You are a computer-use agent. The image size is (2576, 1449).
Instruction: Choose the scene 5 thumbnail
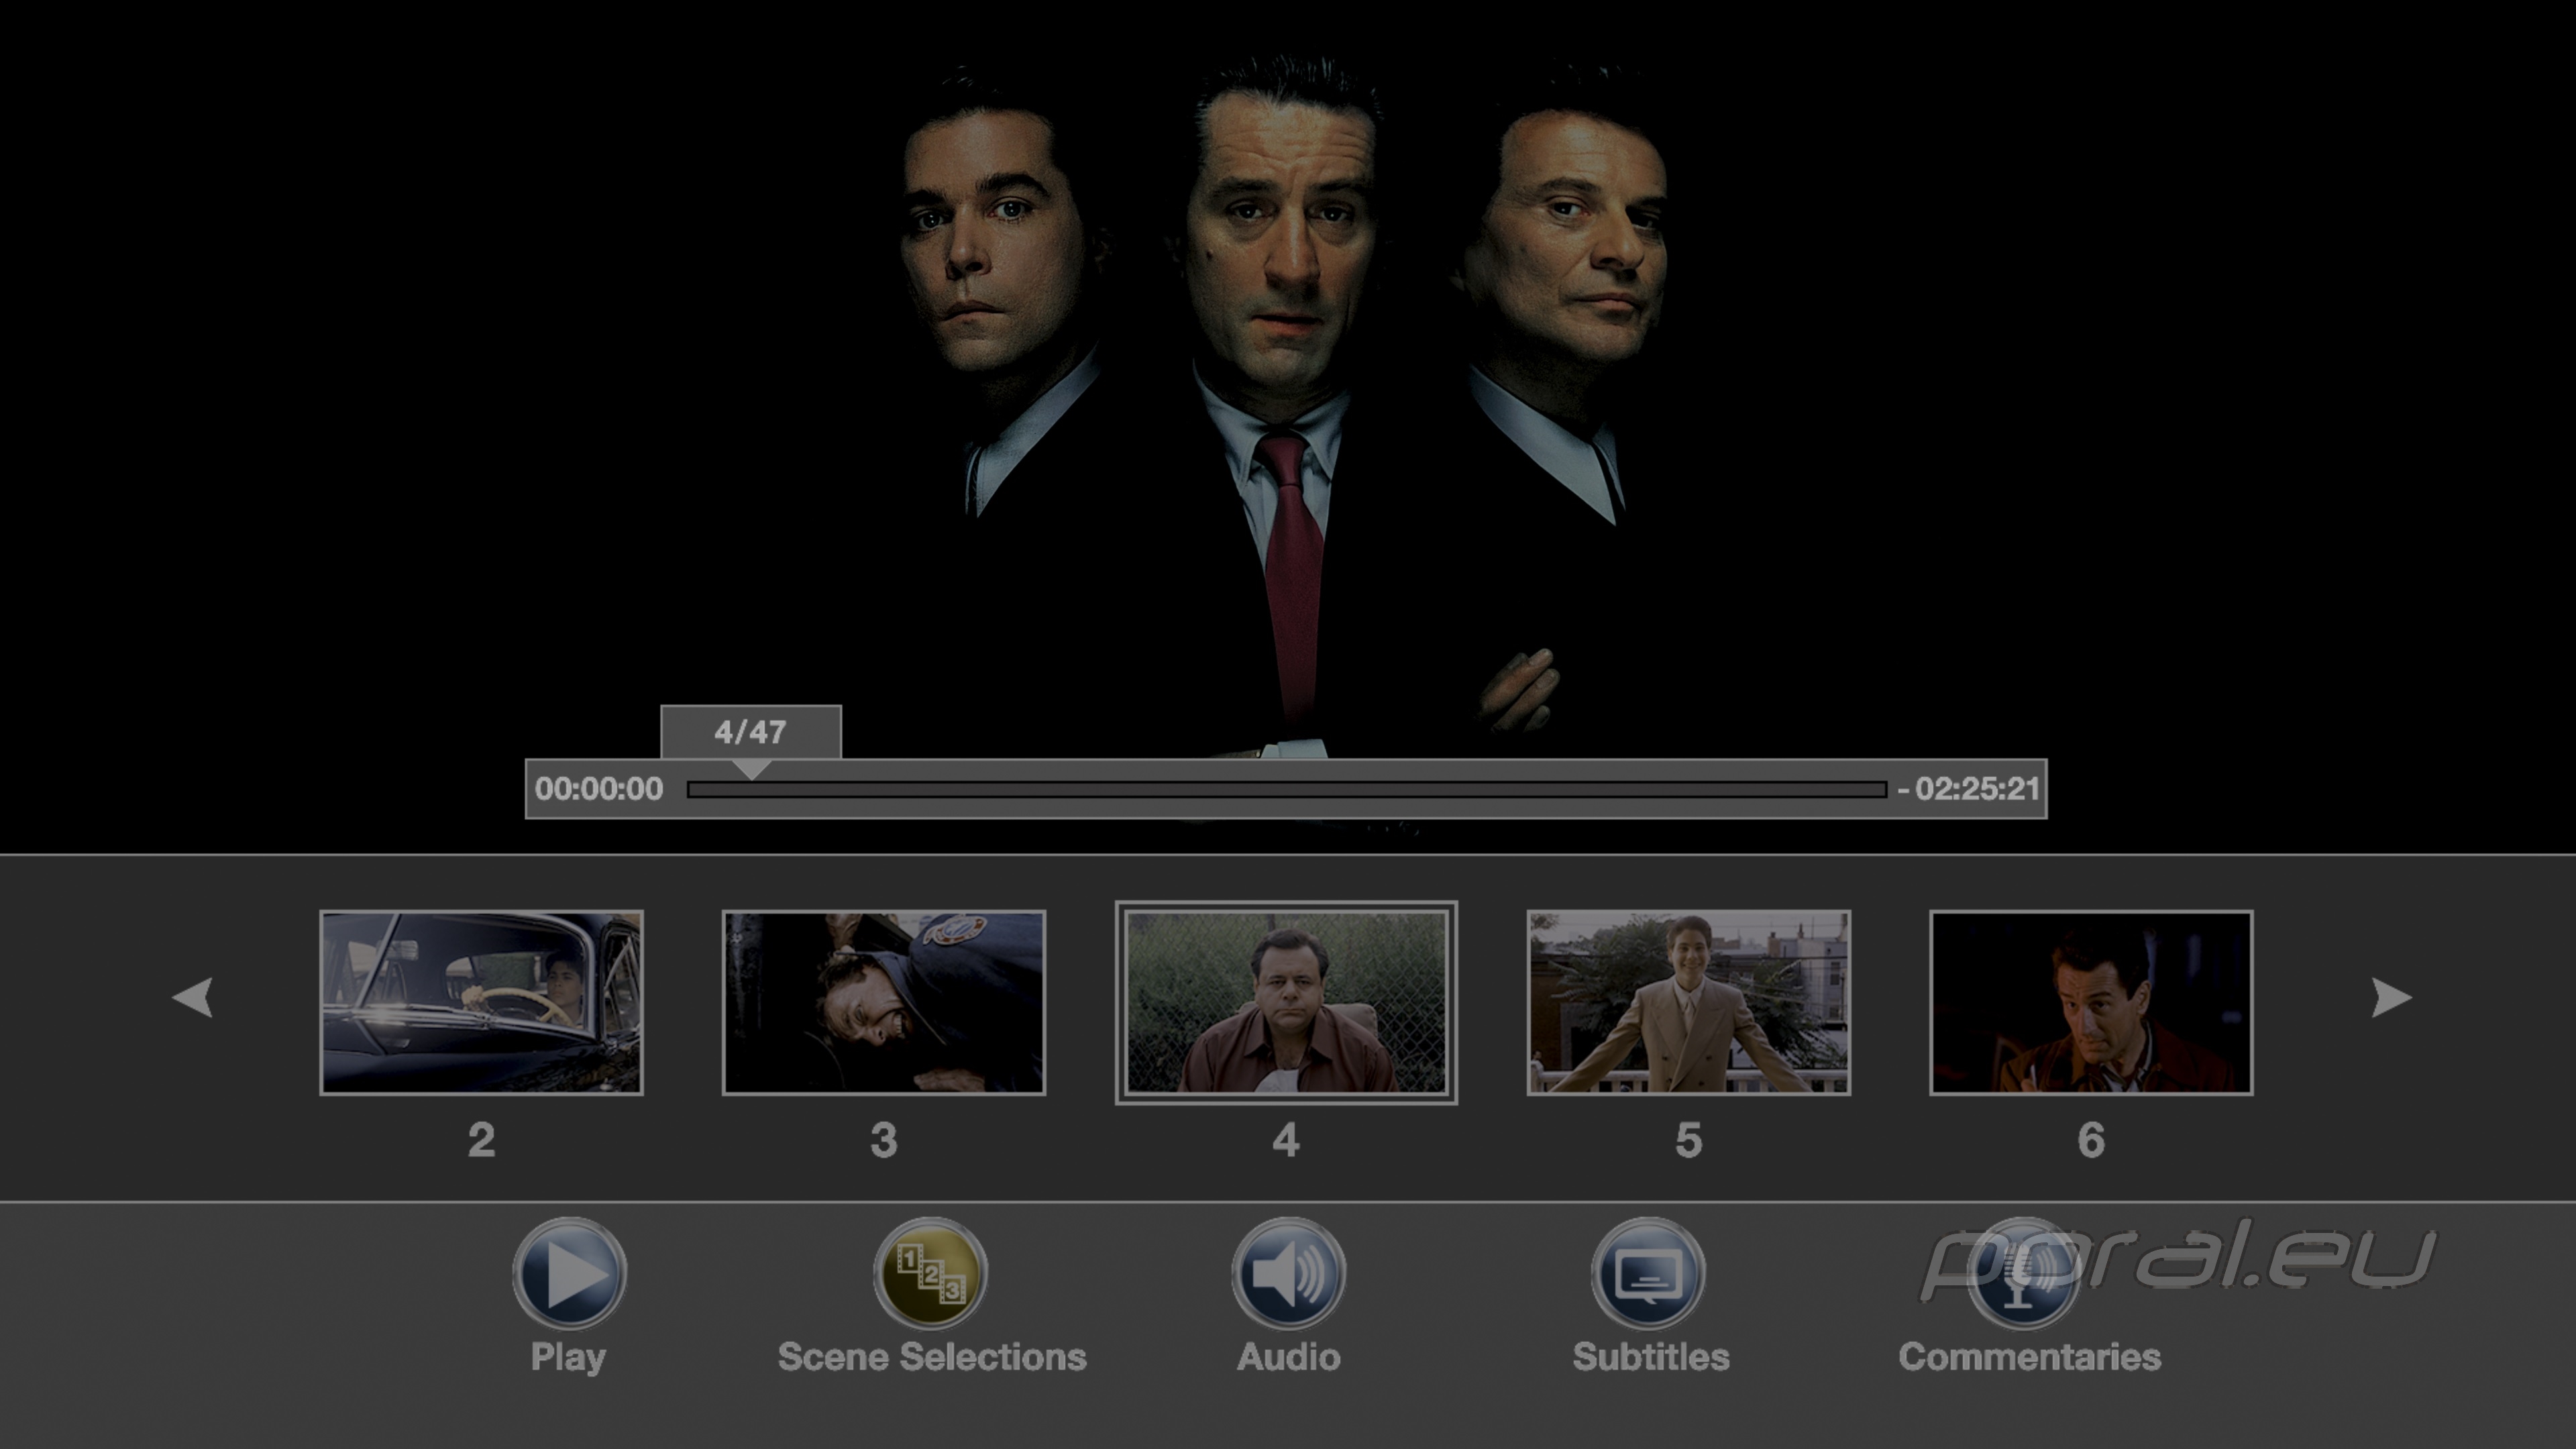coord(1689,1002)
